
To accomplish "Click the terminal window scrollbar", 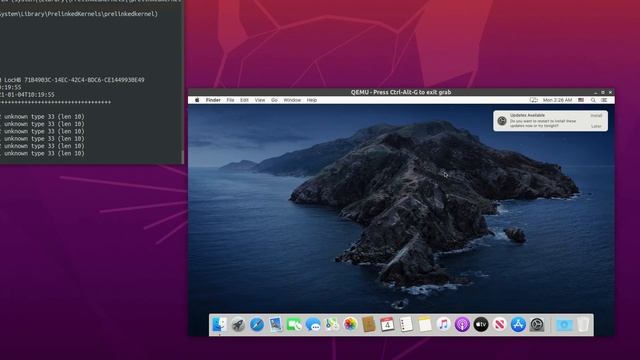I will (x=182, y=157).
